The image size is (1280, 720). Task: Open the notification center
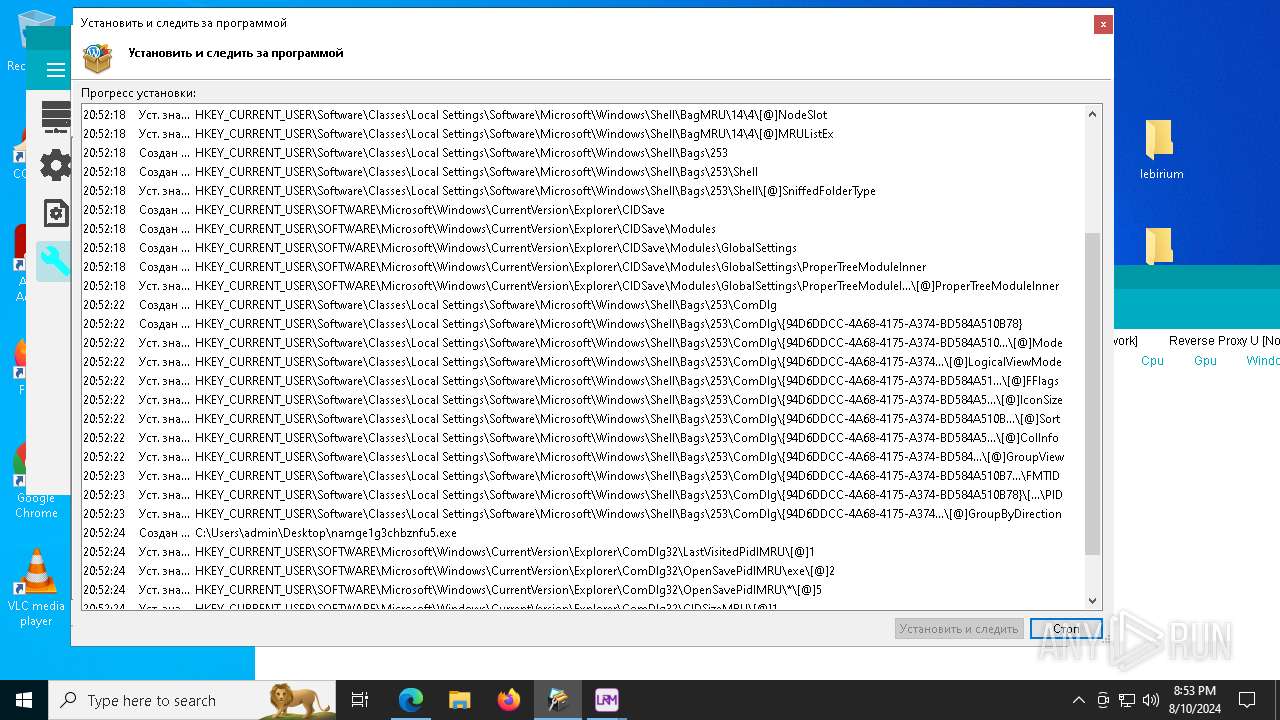[1247, 700]
